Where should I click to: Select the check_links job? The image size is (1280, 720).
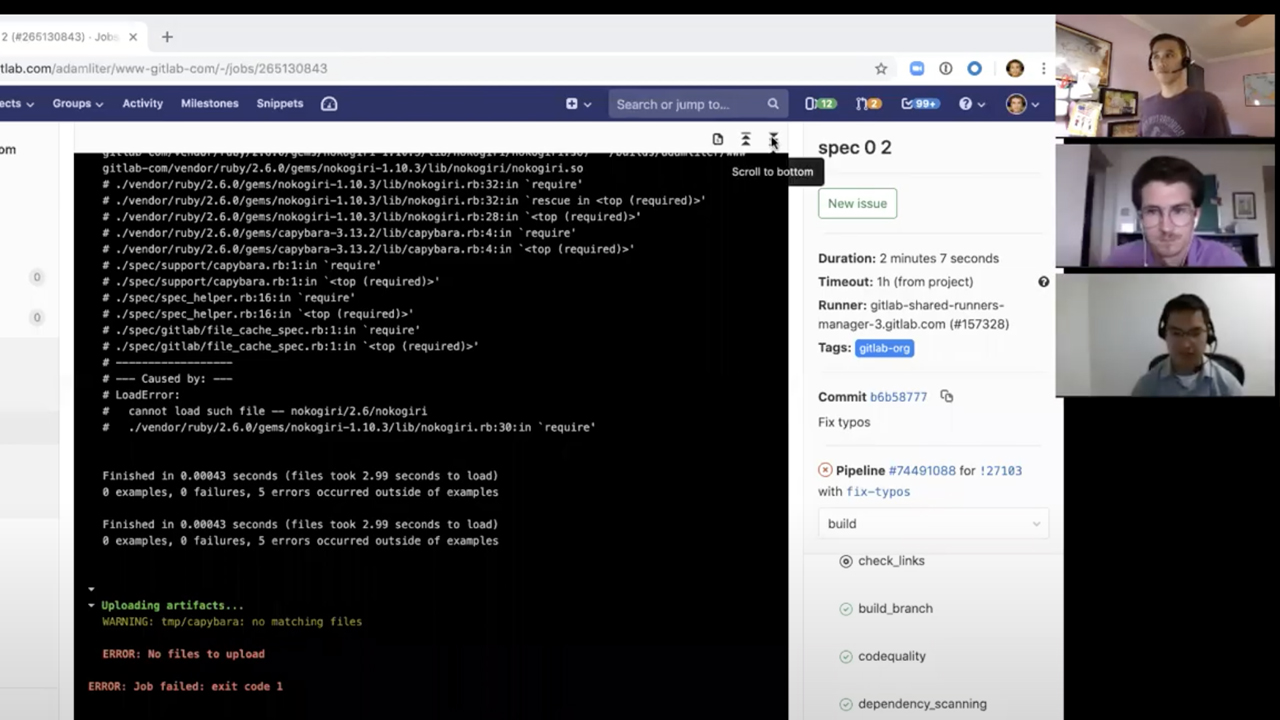point(891,561)
